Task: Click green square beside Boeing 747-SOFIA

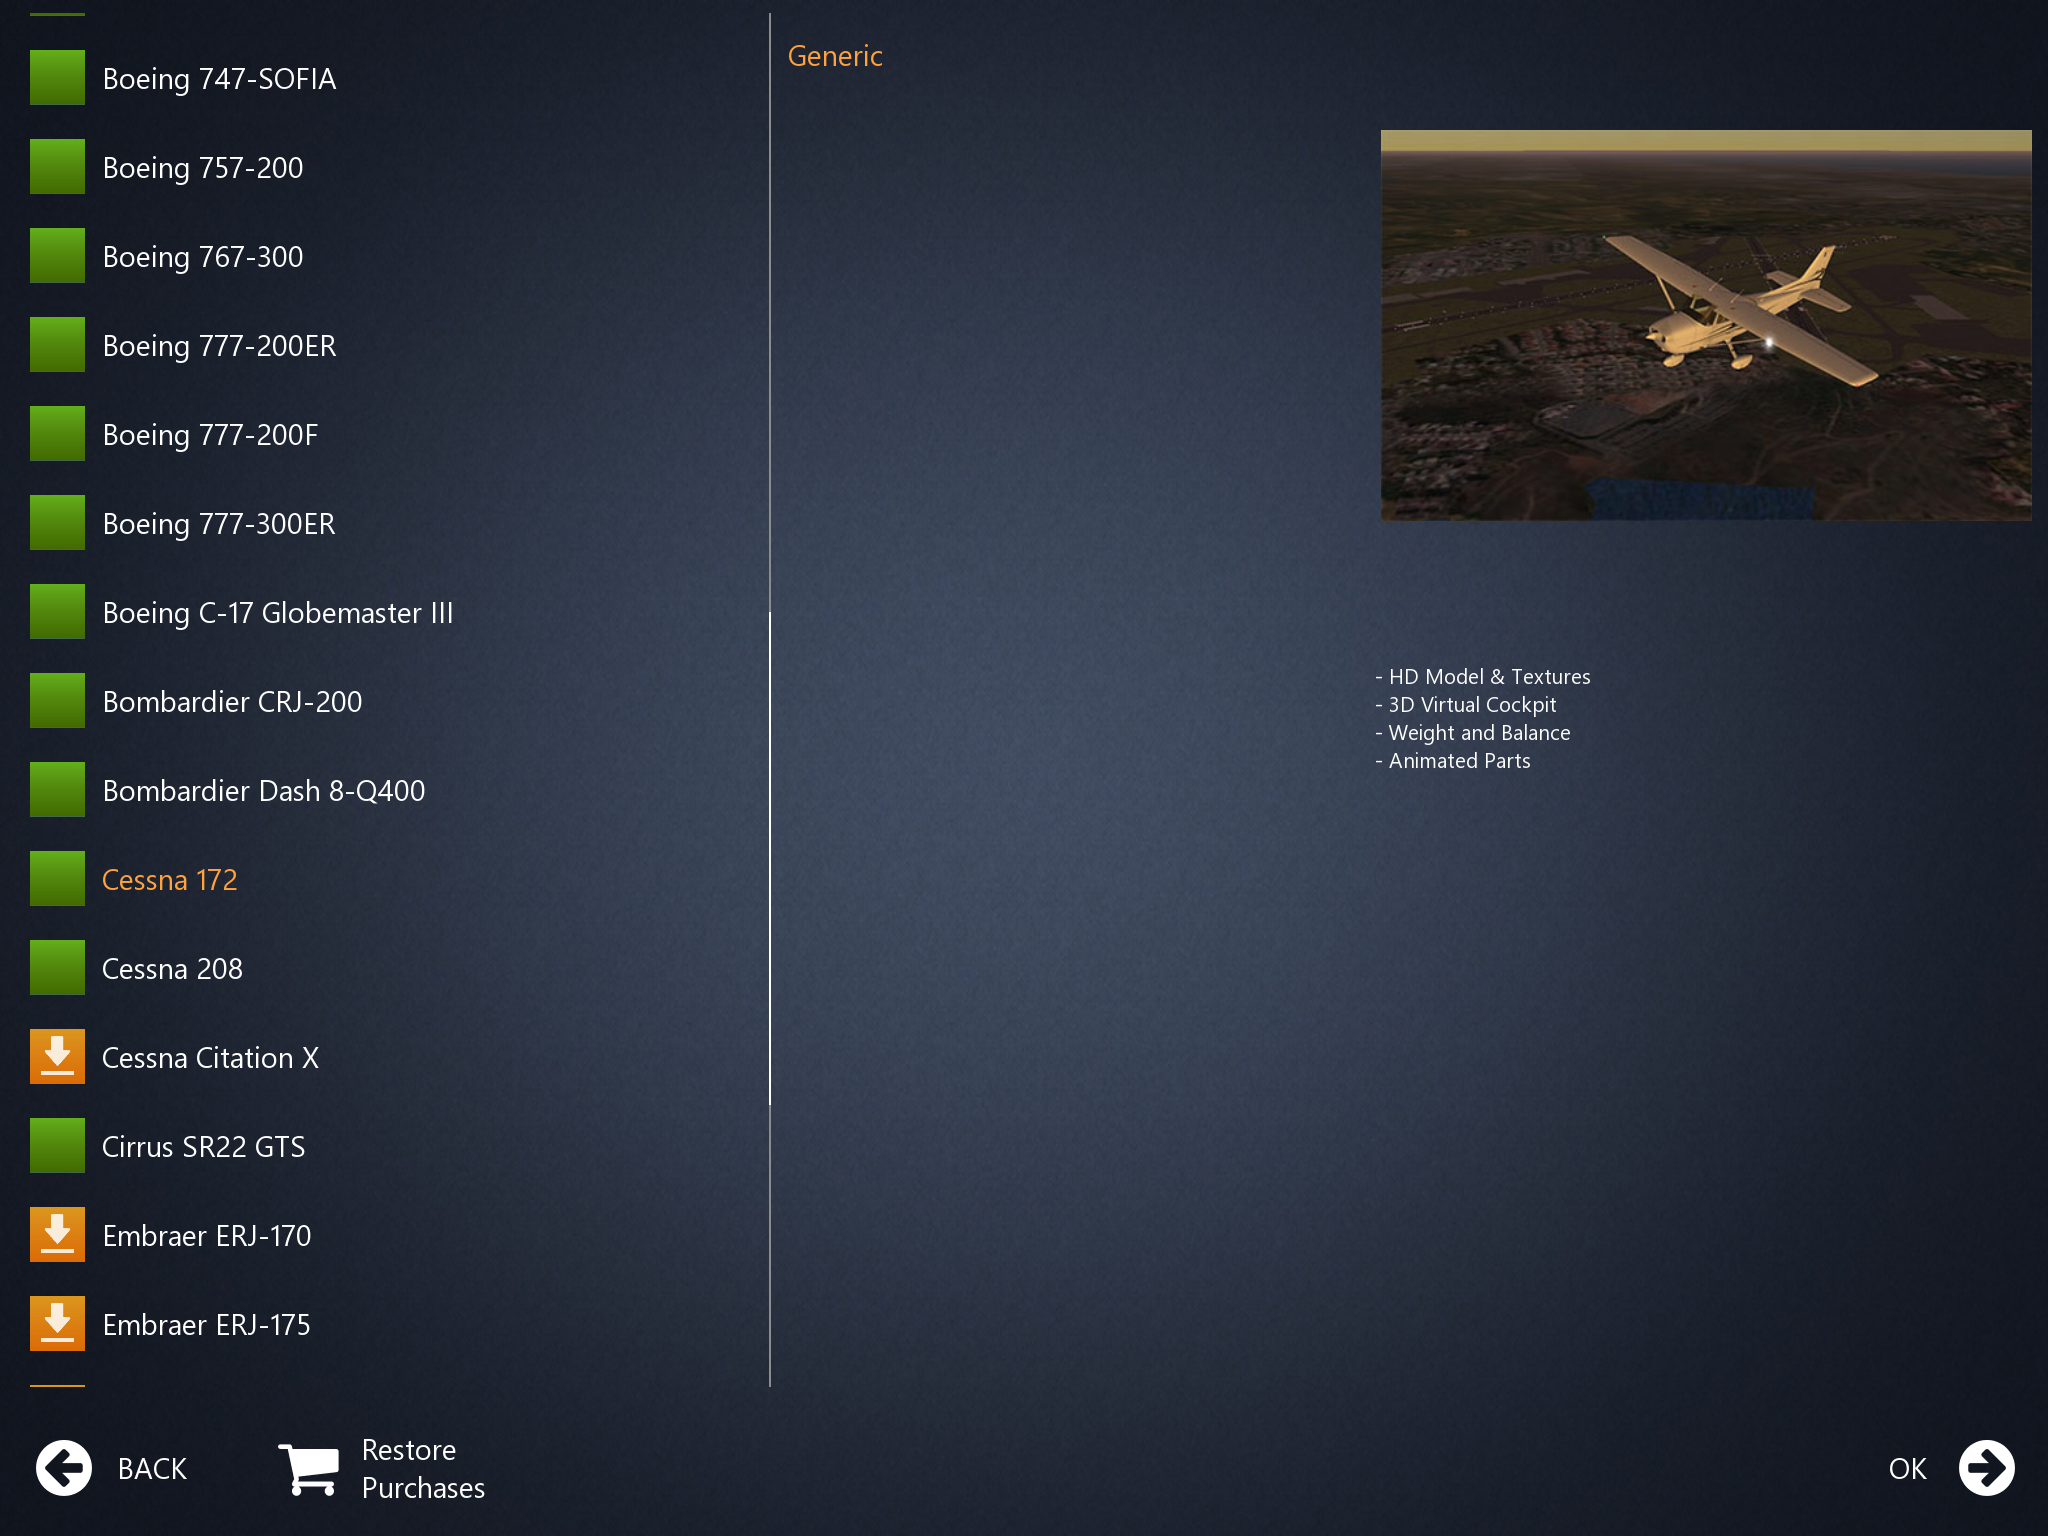Action: [x=57, y=78]
